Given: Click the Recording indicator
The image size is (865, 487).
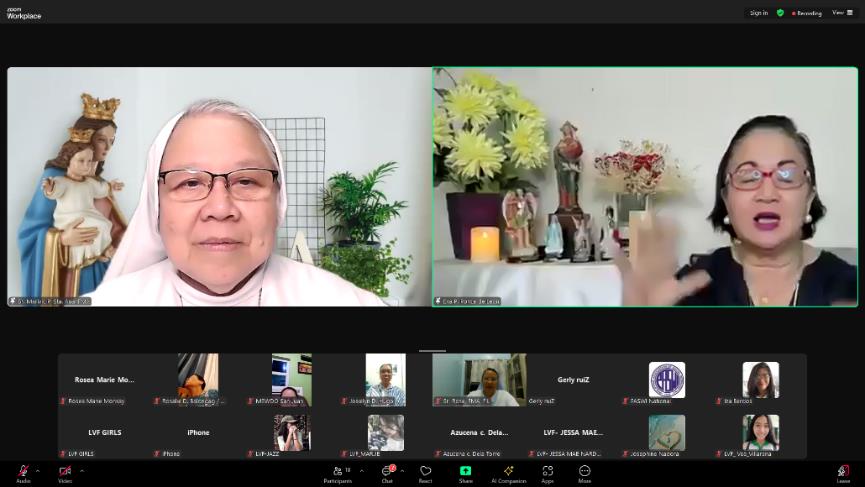Looking at the screenshot, I should (x=806, y=13).
